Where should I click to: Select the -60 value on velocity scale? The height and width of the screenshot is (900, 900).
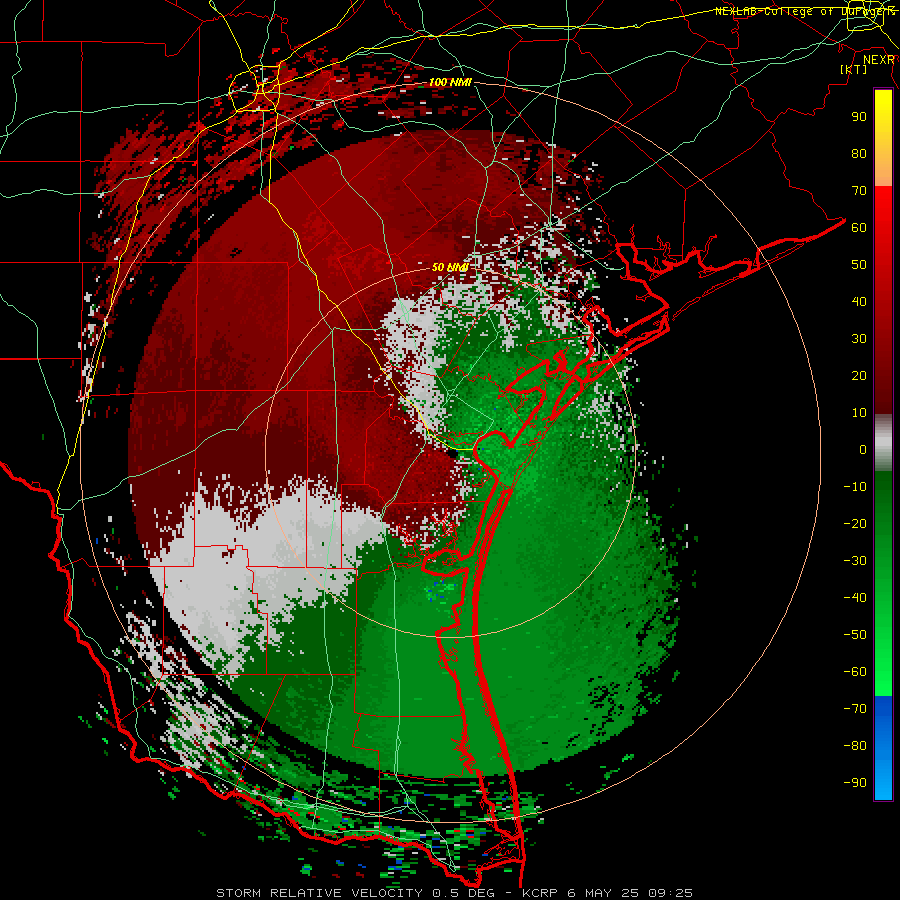(855, 672)
